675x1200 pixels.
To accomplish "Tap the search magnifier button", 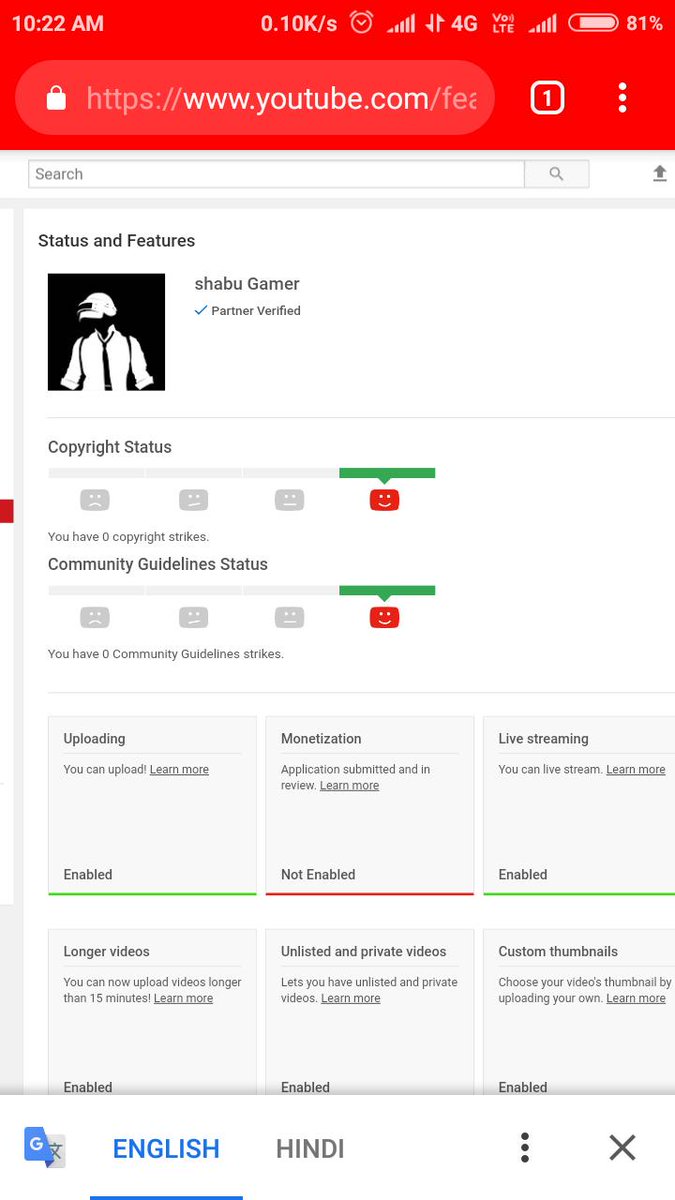I will click(556, 174).
